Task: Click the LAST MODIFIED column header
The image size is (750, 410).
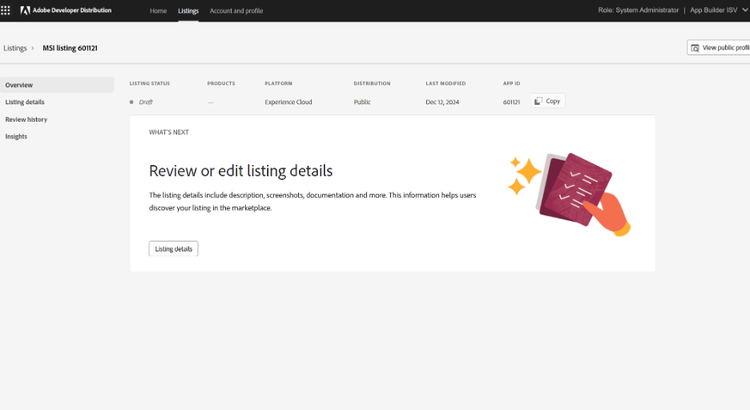Action: [x=446, y=83]
